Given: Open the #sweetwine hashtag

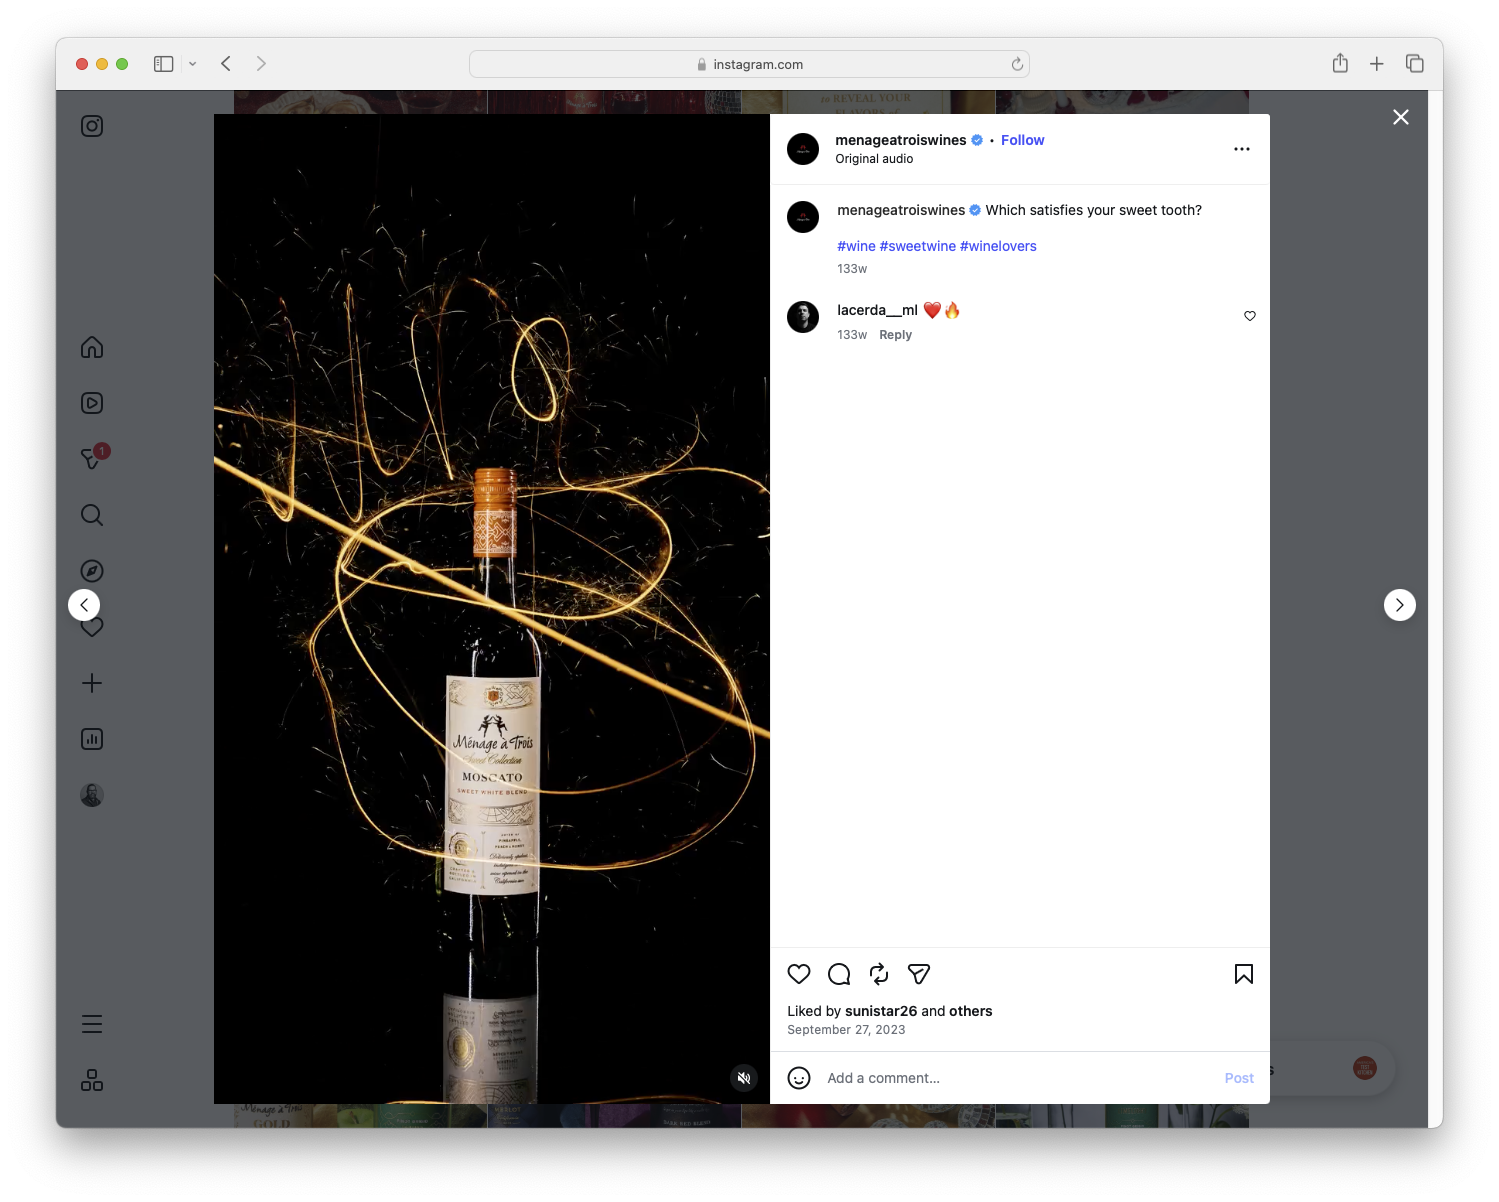Looking at the screenshot, I should tap(917, 245).
